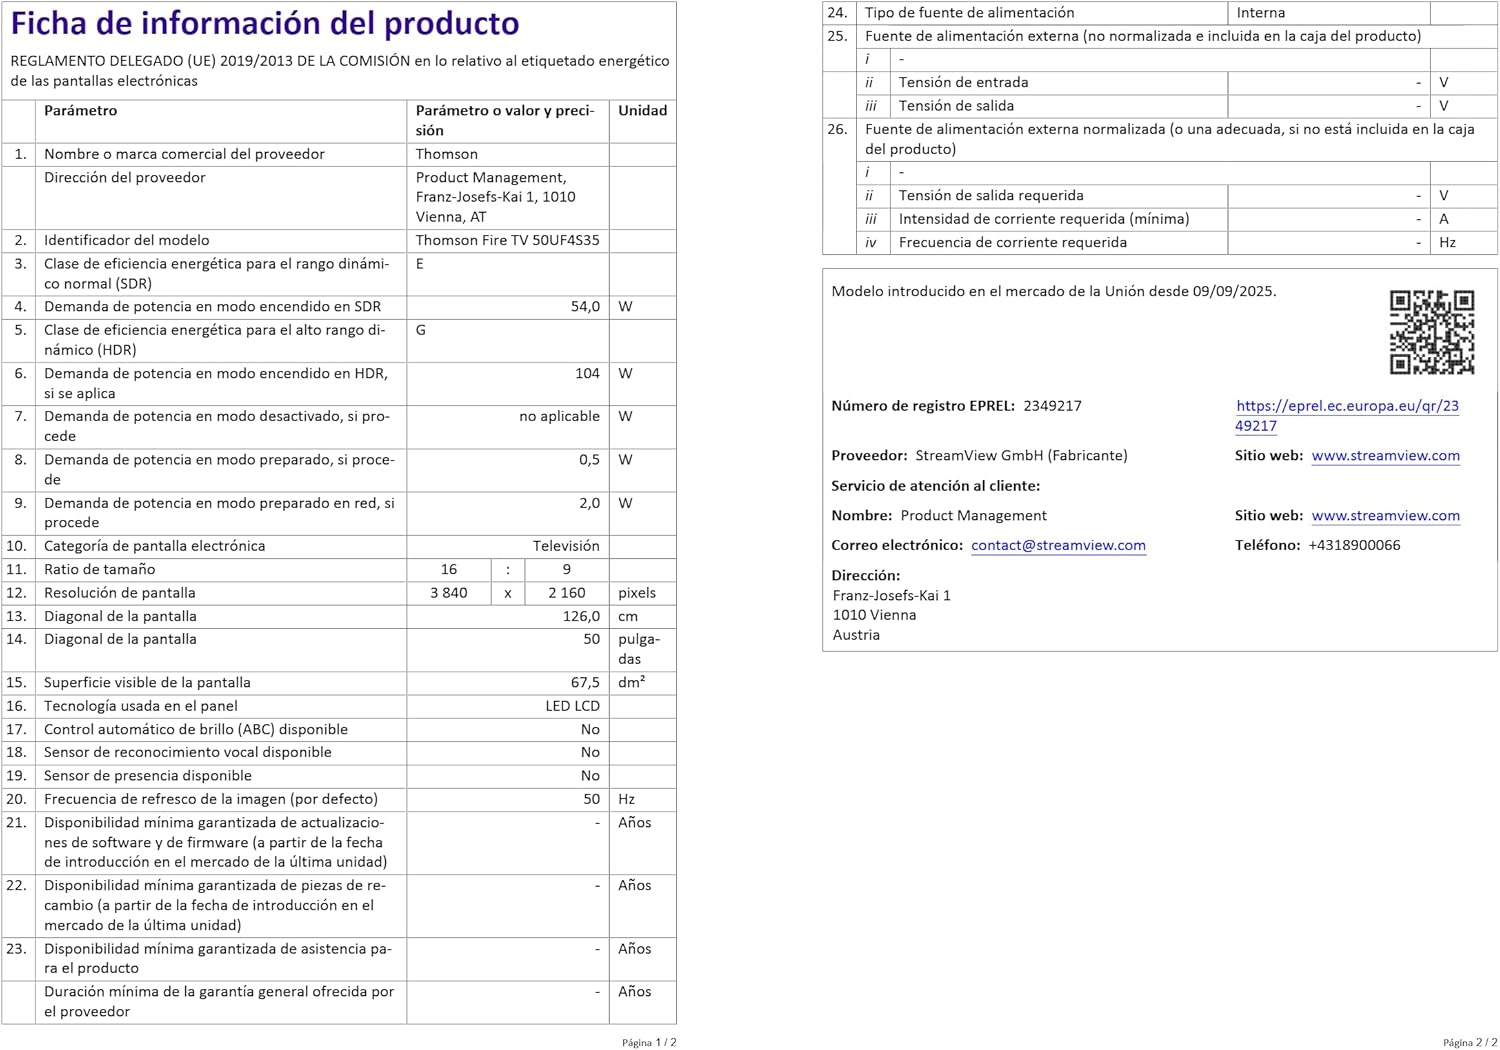Click the phone number +4318900066
The height and width of the screenshot is (1050, 1500).
tap(1354, 546)
